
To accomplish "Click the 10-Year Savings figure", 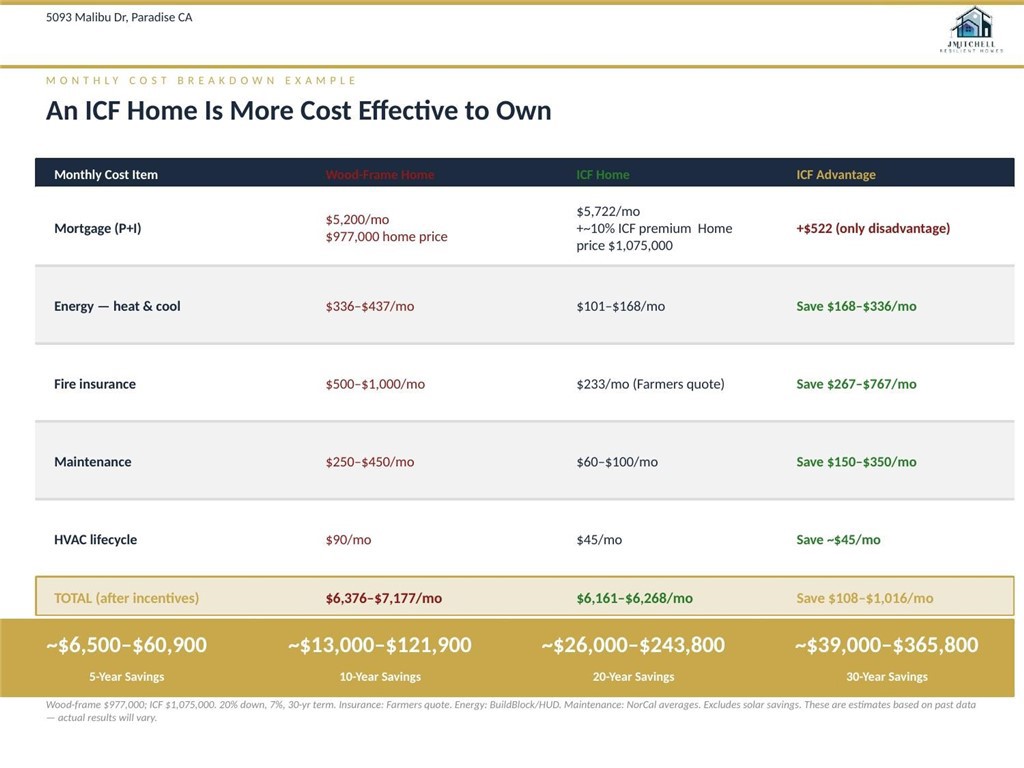I will coord(379,645).
